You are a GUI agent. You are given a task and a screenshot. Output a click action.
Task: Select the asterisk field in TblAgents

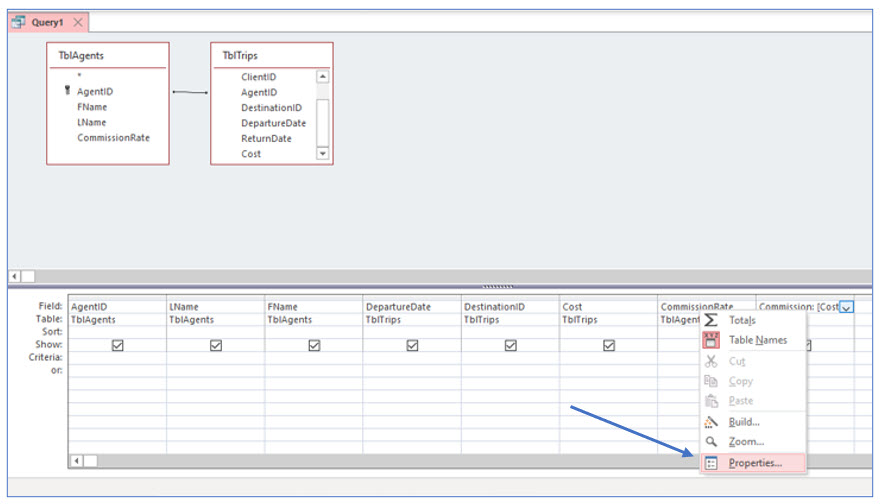click(x=79, y=75)
